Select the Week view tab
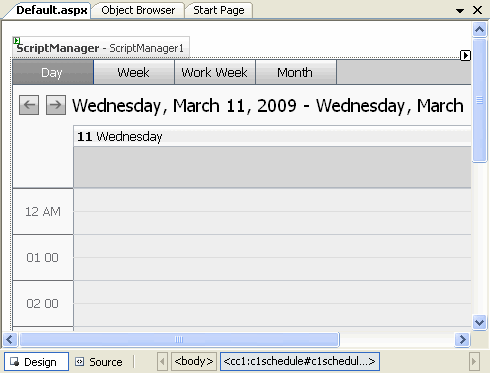The height and width of the screenshot is (373, 490). [134, 72]
